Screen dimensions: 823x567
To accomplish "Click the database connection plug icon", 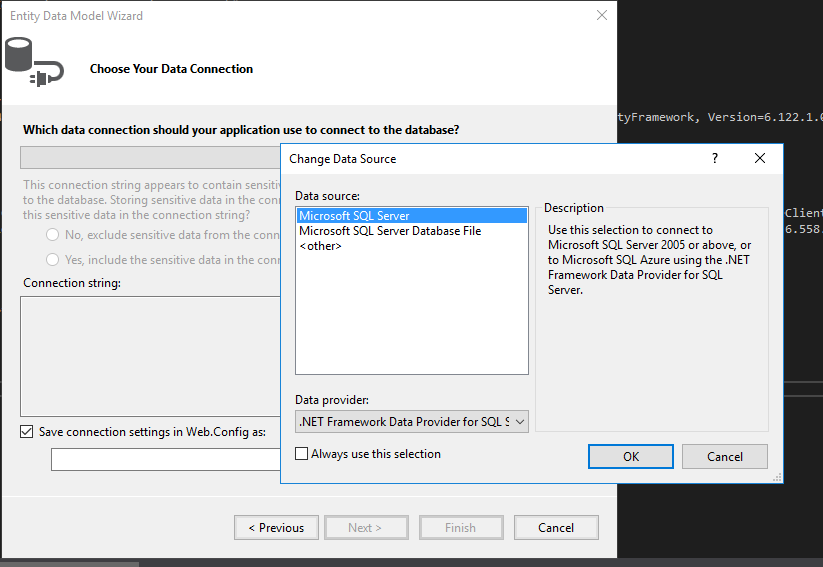I will pos(34,62).
